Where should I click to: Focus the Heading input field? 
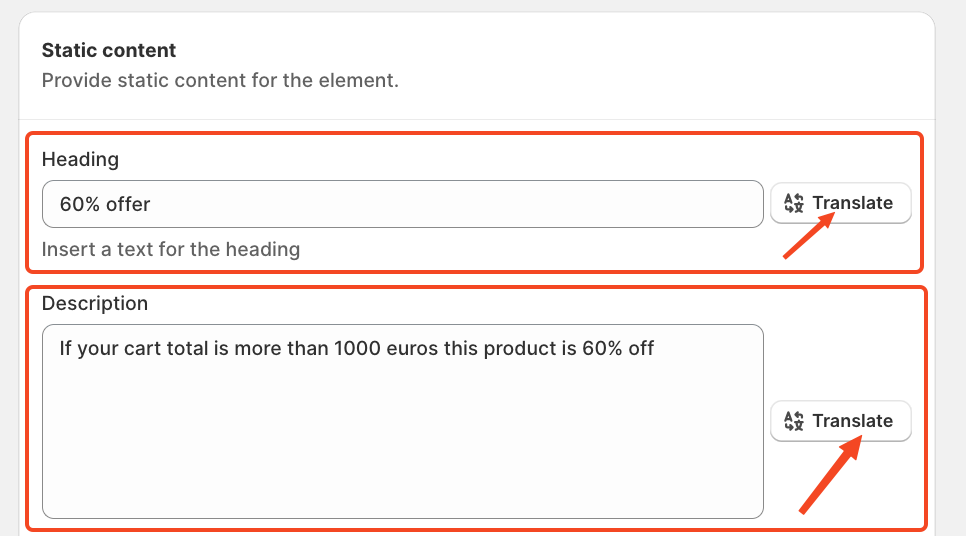pos(403,204)
